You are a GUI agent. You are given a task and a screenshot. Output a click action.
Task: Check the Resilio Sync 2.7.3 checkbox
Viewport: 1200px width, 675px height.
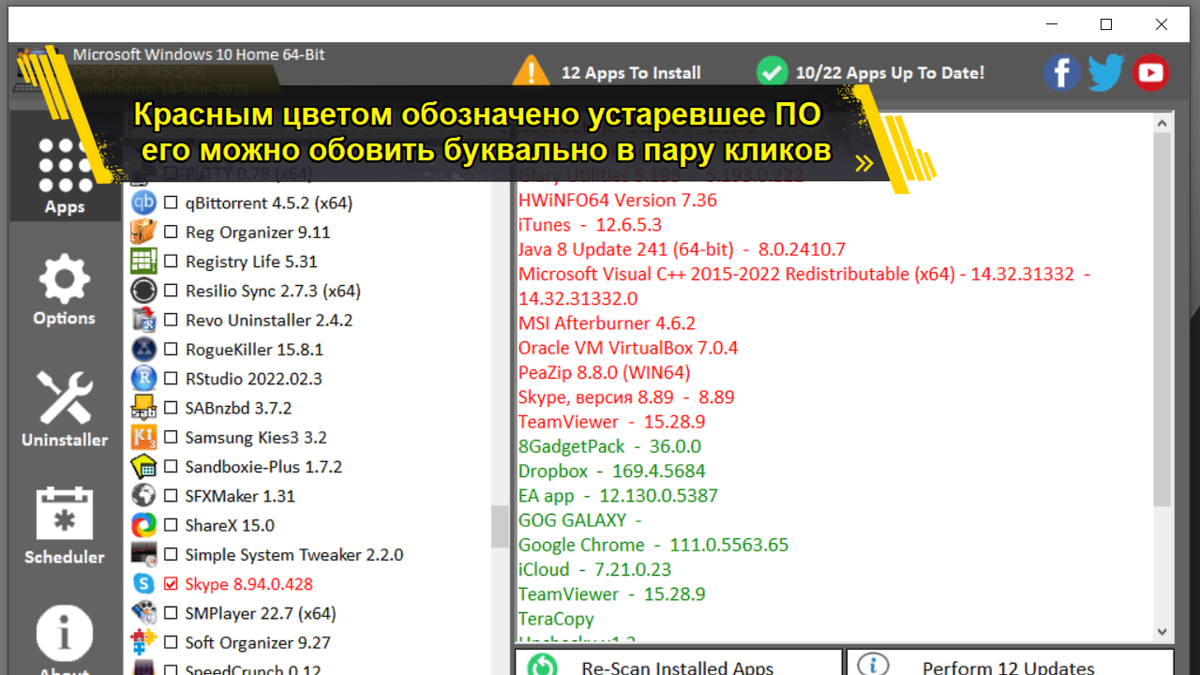pos(171,291)
